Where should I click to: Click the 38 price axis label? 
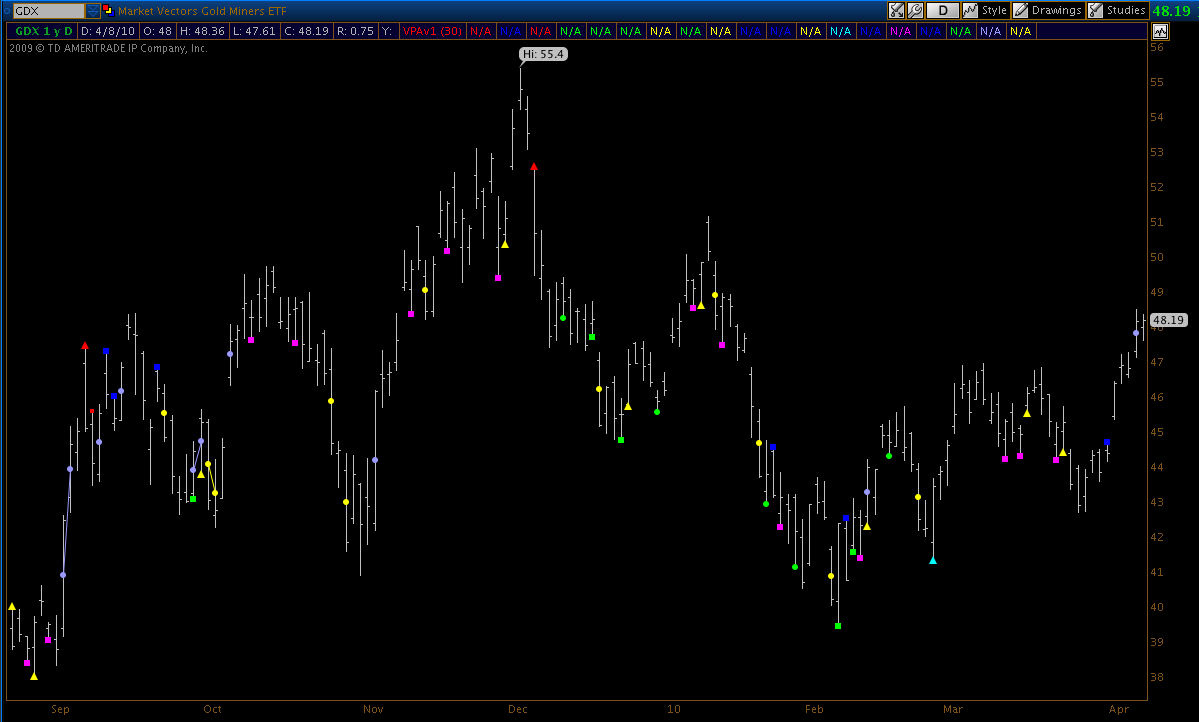coord(1157,677)
